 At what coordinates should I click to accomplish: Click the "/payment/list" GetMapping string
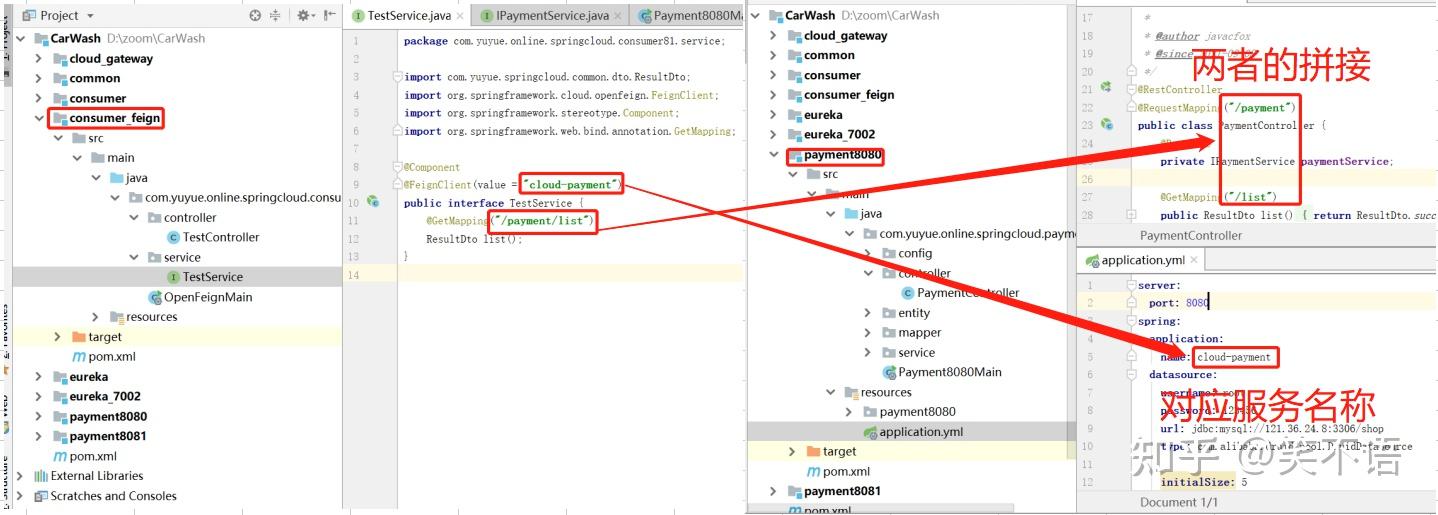541,220
